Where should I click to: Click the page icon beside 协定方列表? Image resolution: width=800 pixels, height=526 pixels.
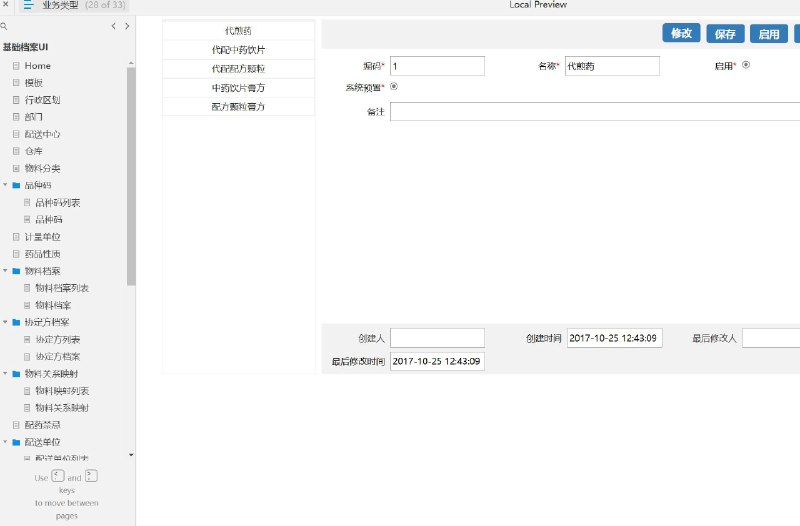(27, 339)
